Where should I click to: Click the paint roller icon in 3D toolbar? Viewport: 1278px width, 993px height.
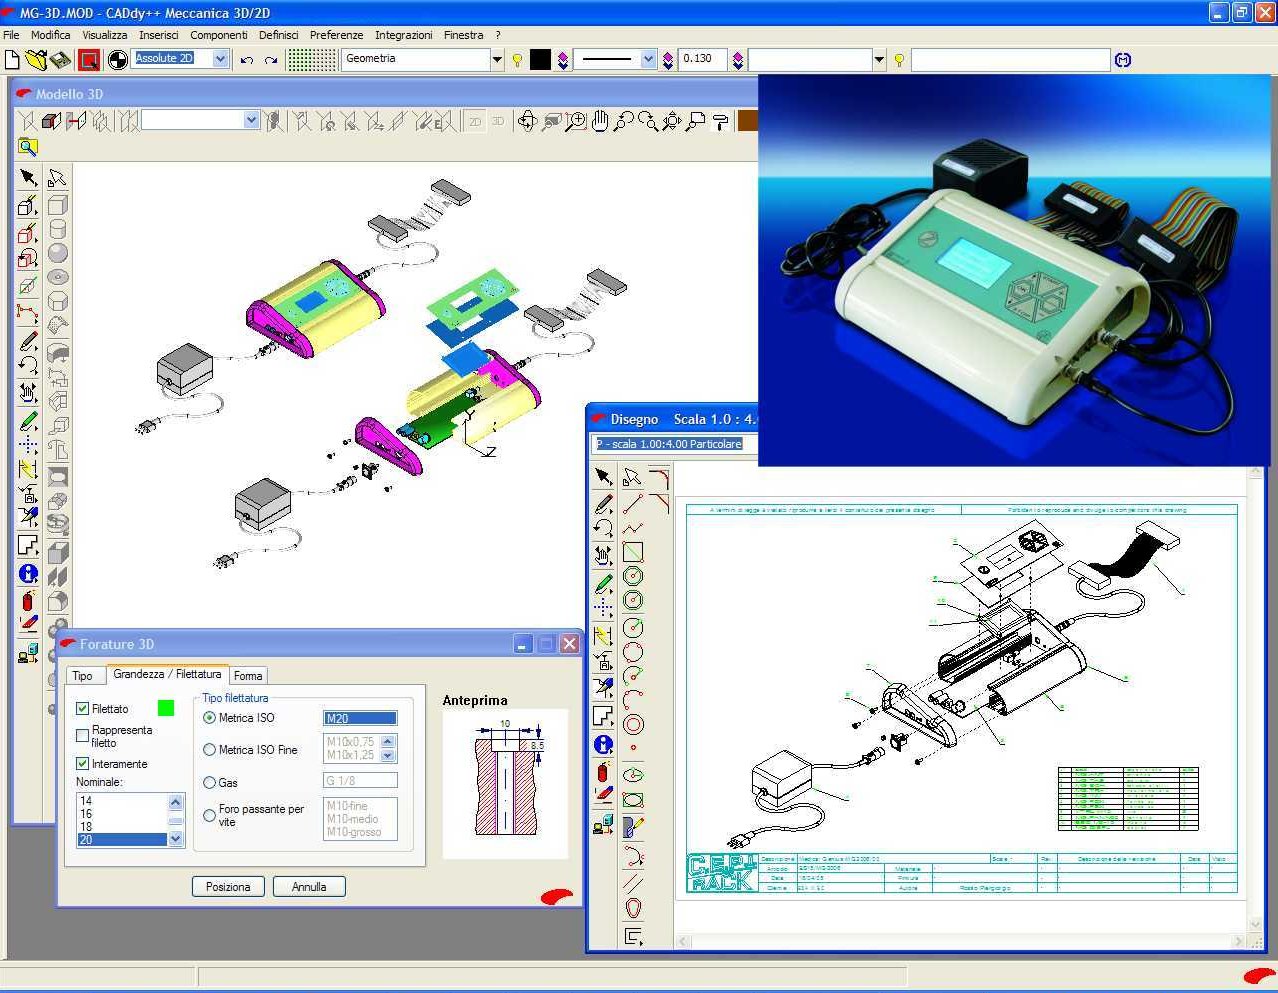coord(719,122)
